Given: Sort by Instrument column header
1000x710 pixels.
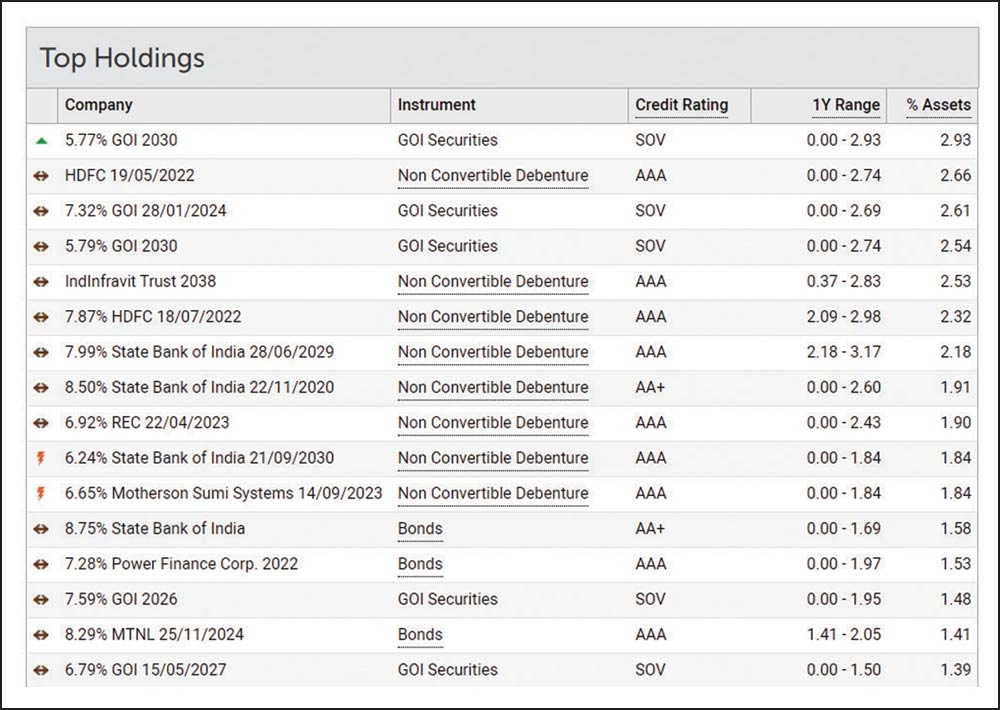Looking at the screenshot, I should tap(436, 105).
